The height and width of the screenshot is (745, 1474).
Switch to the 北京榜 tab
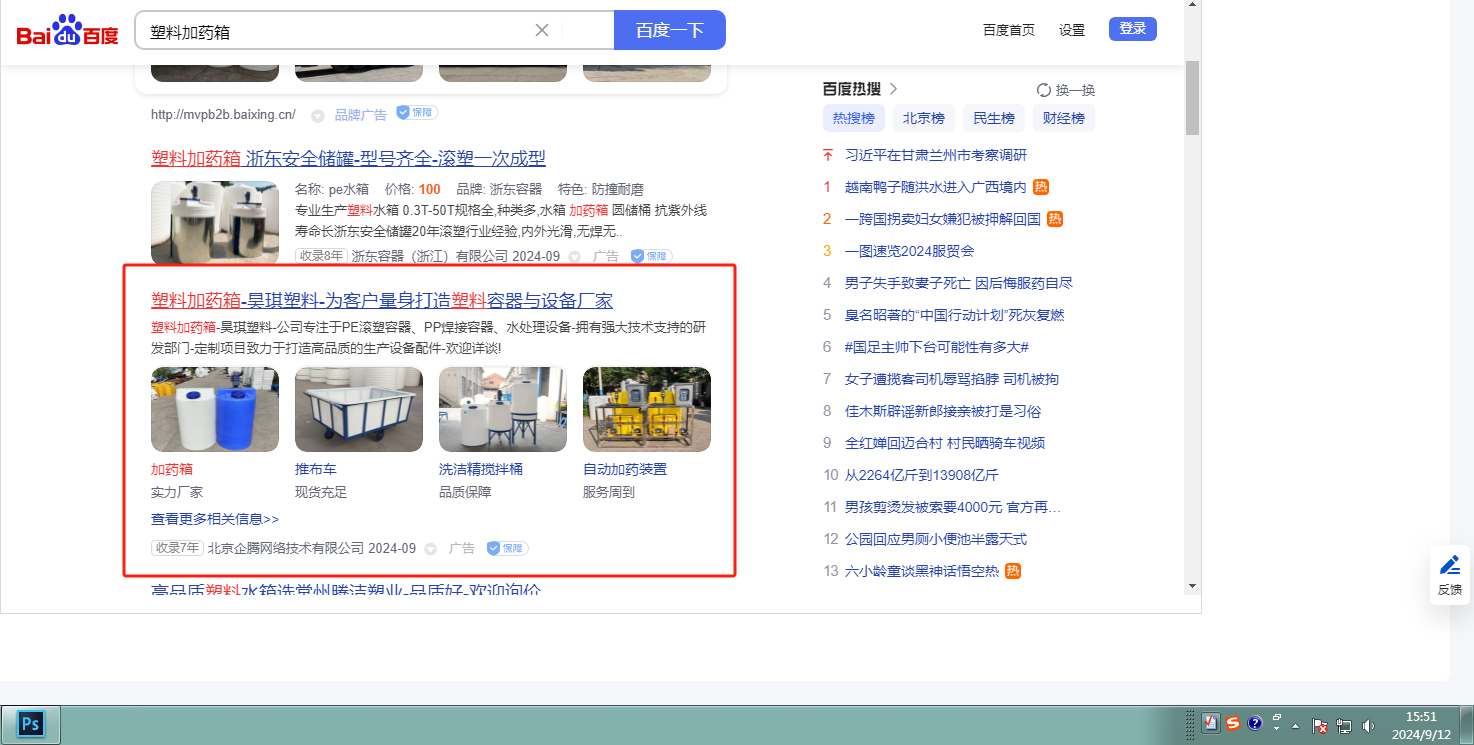[924, 118]
